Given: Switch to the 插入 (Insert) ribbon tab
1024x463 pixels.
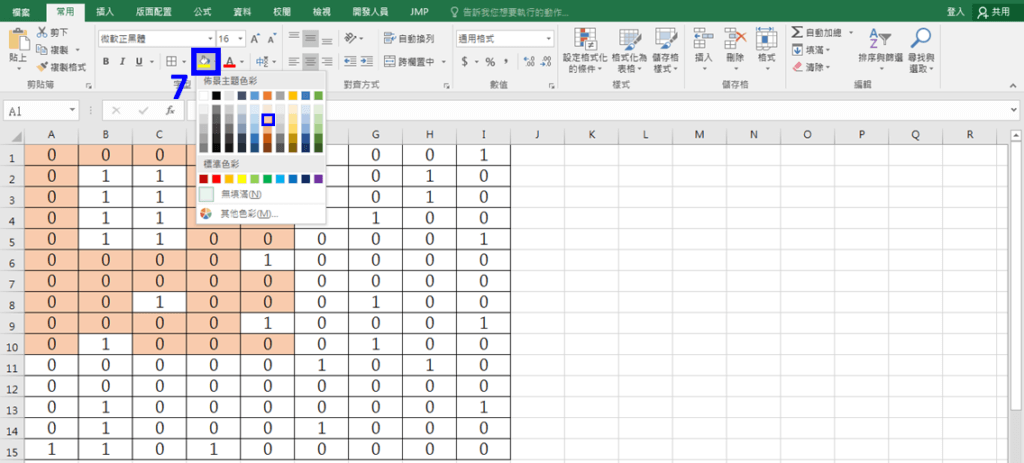Looking at the screenshot, I should click(104, 10).
